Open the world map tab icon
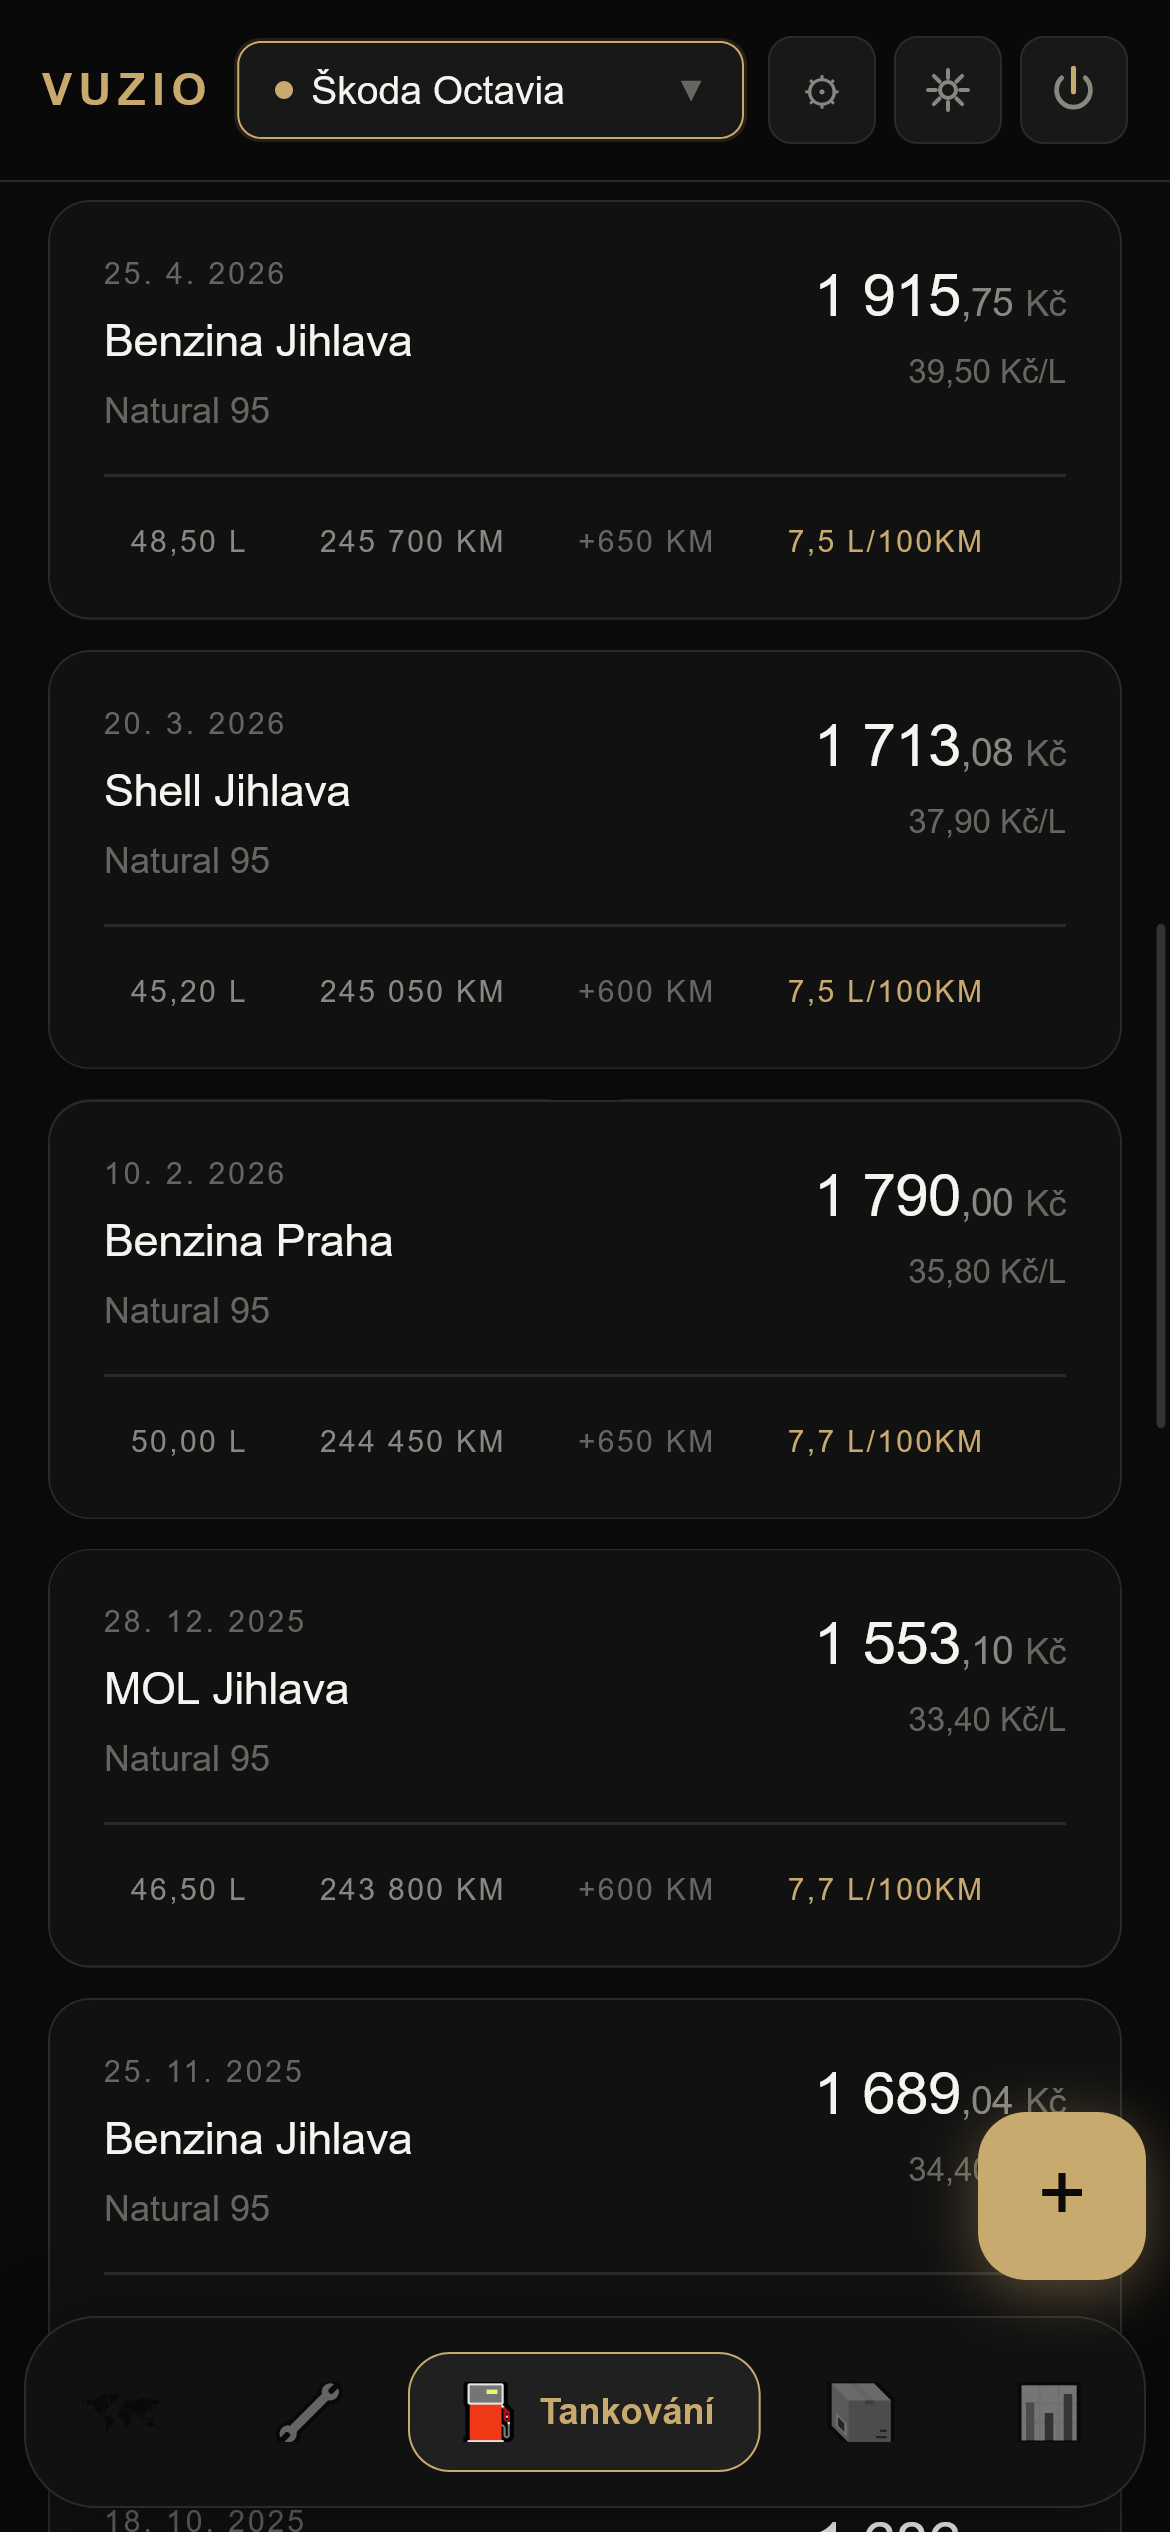Image resolution: width=1170 pixels, height=2532 pixels. (x=122, y=2412)
